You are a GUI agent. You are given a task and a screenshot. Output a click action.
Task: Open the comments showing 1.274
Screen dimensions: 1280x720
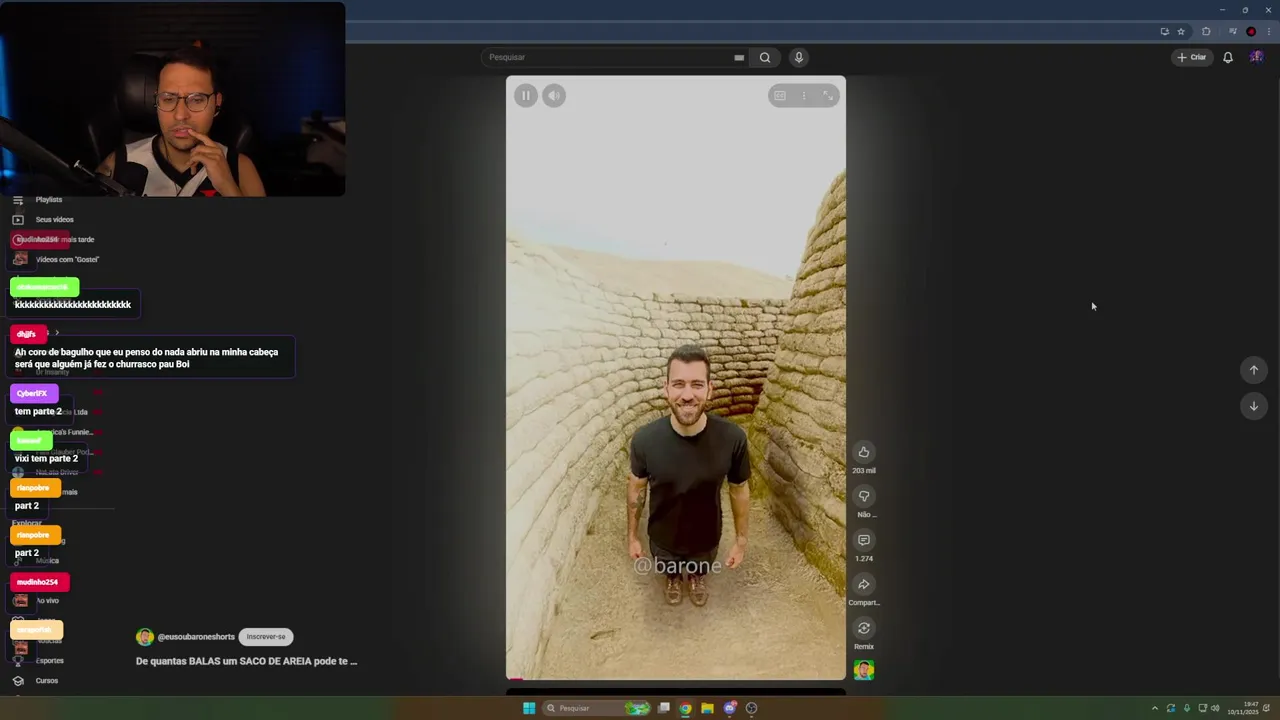point(864,540)
